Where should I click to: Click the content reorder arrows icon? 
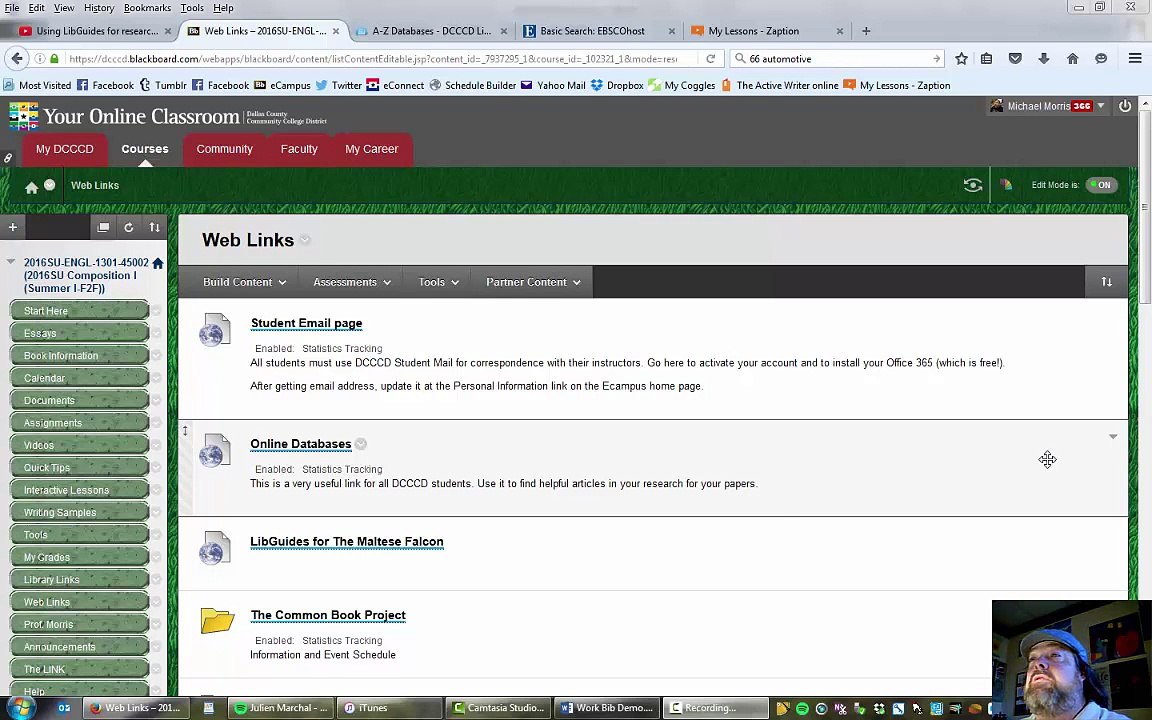(1106, 281)
